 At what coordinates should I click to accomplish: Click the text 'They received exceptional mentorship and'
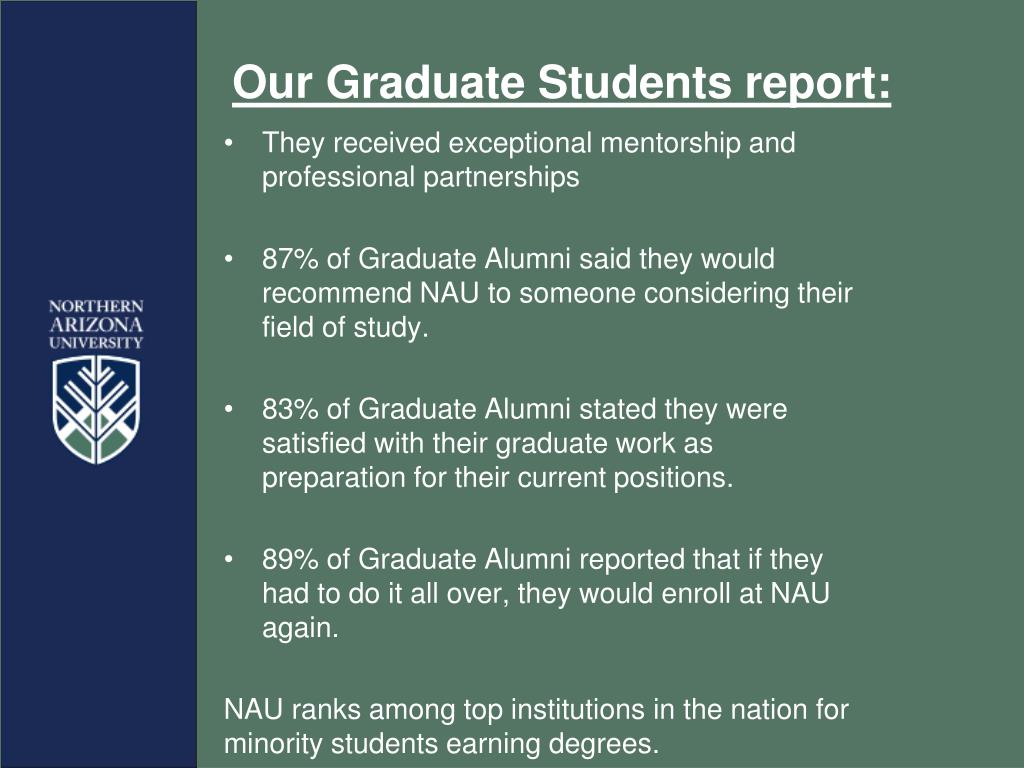(x=528, y=143)
